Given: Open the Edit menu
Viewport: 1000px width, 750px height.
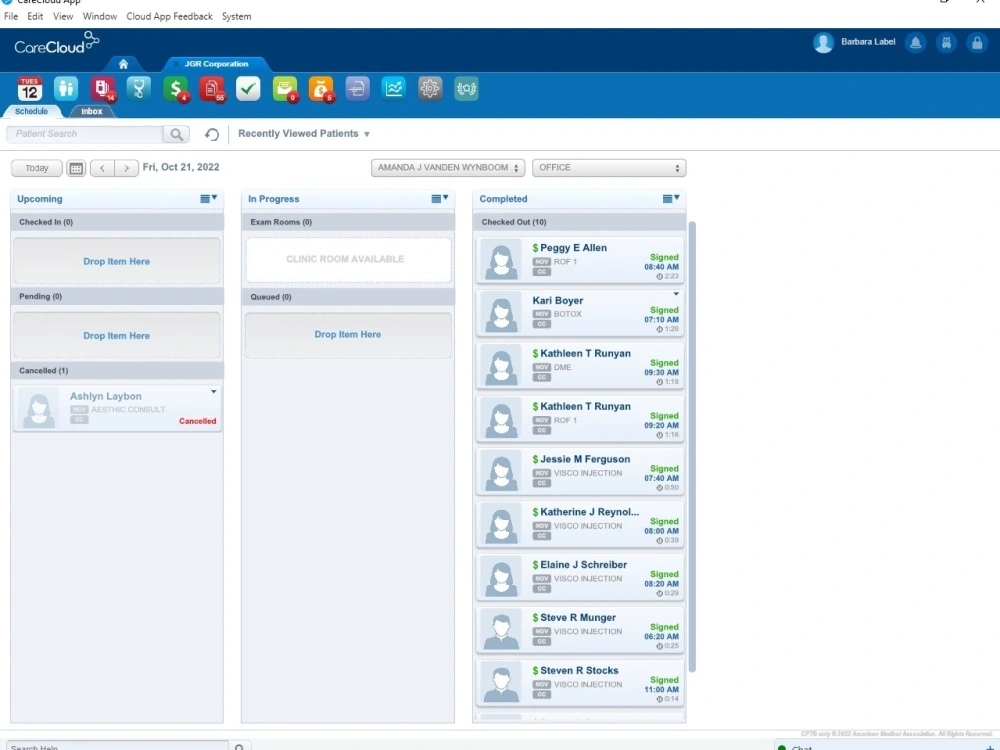Looking at the screenshot, I should tap(35, 17).
